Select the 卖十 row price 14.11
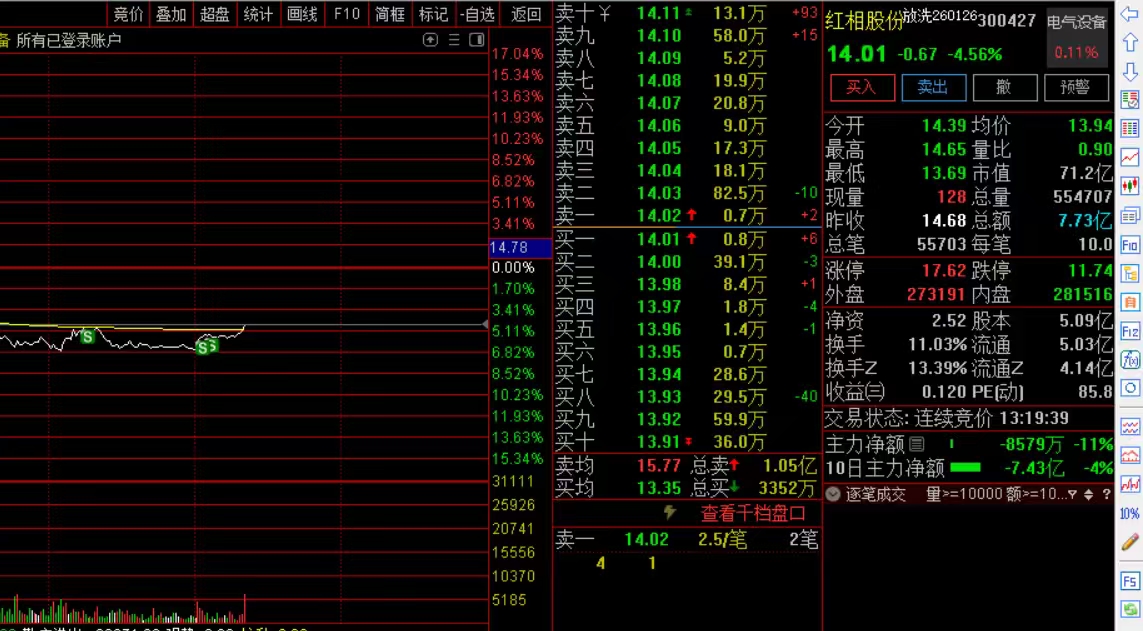The height and width of the screenshot is (631, 1143). coord(659,12)
